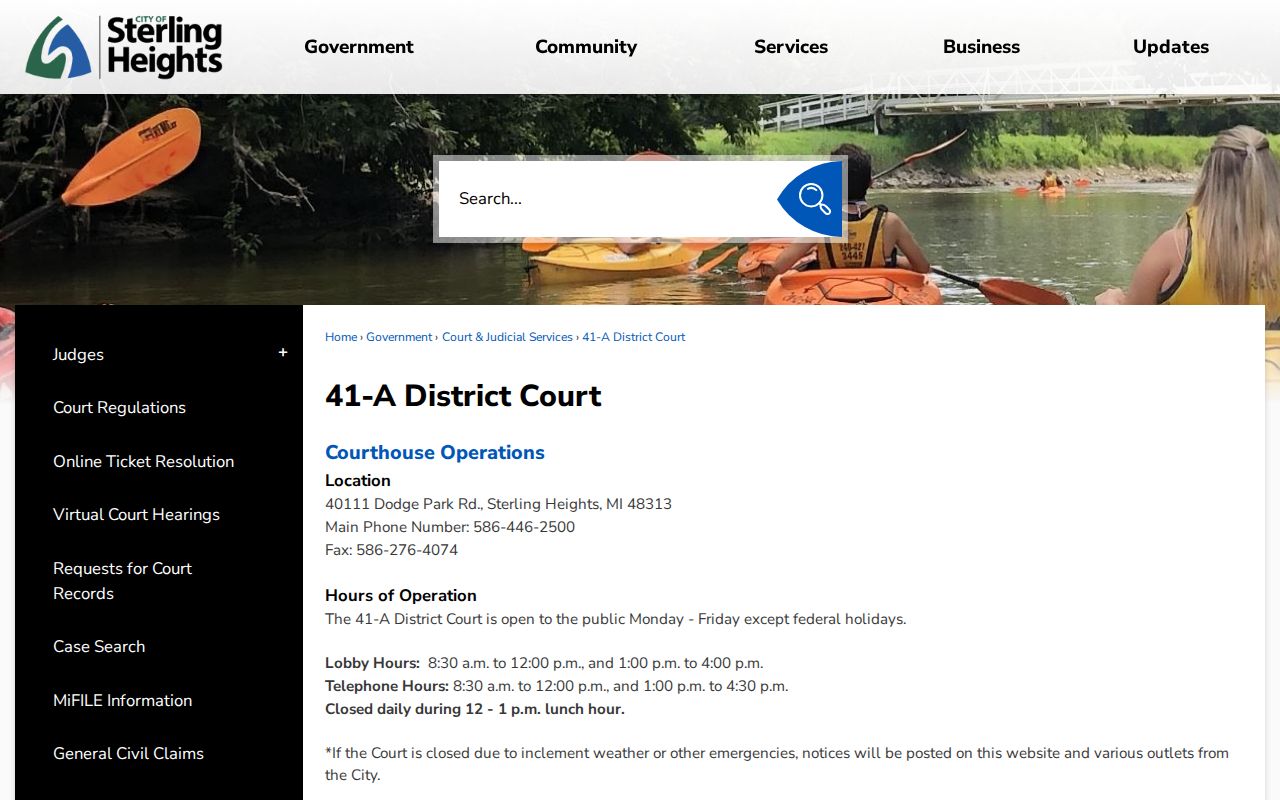Viewport: 1280px width, 800px height.
Task: Click the Hours of Operation heading
Action: tap(401, 595)
